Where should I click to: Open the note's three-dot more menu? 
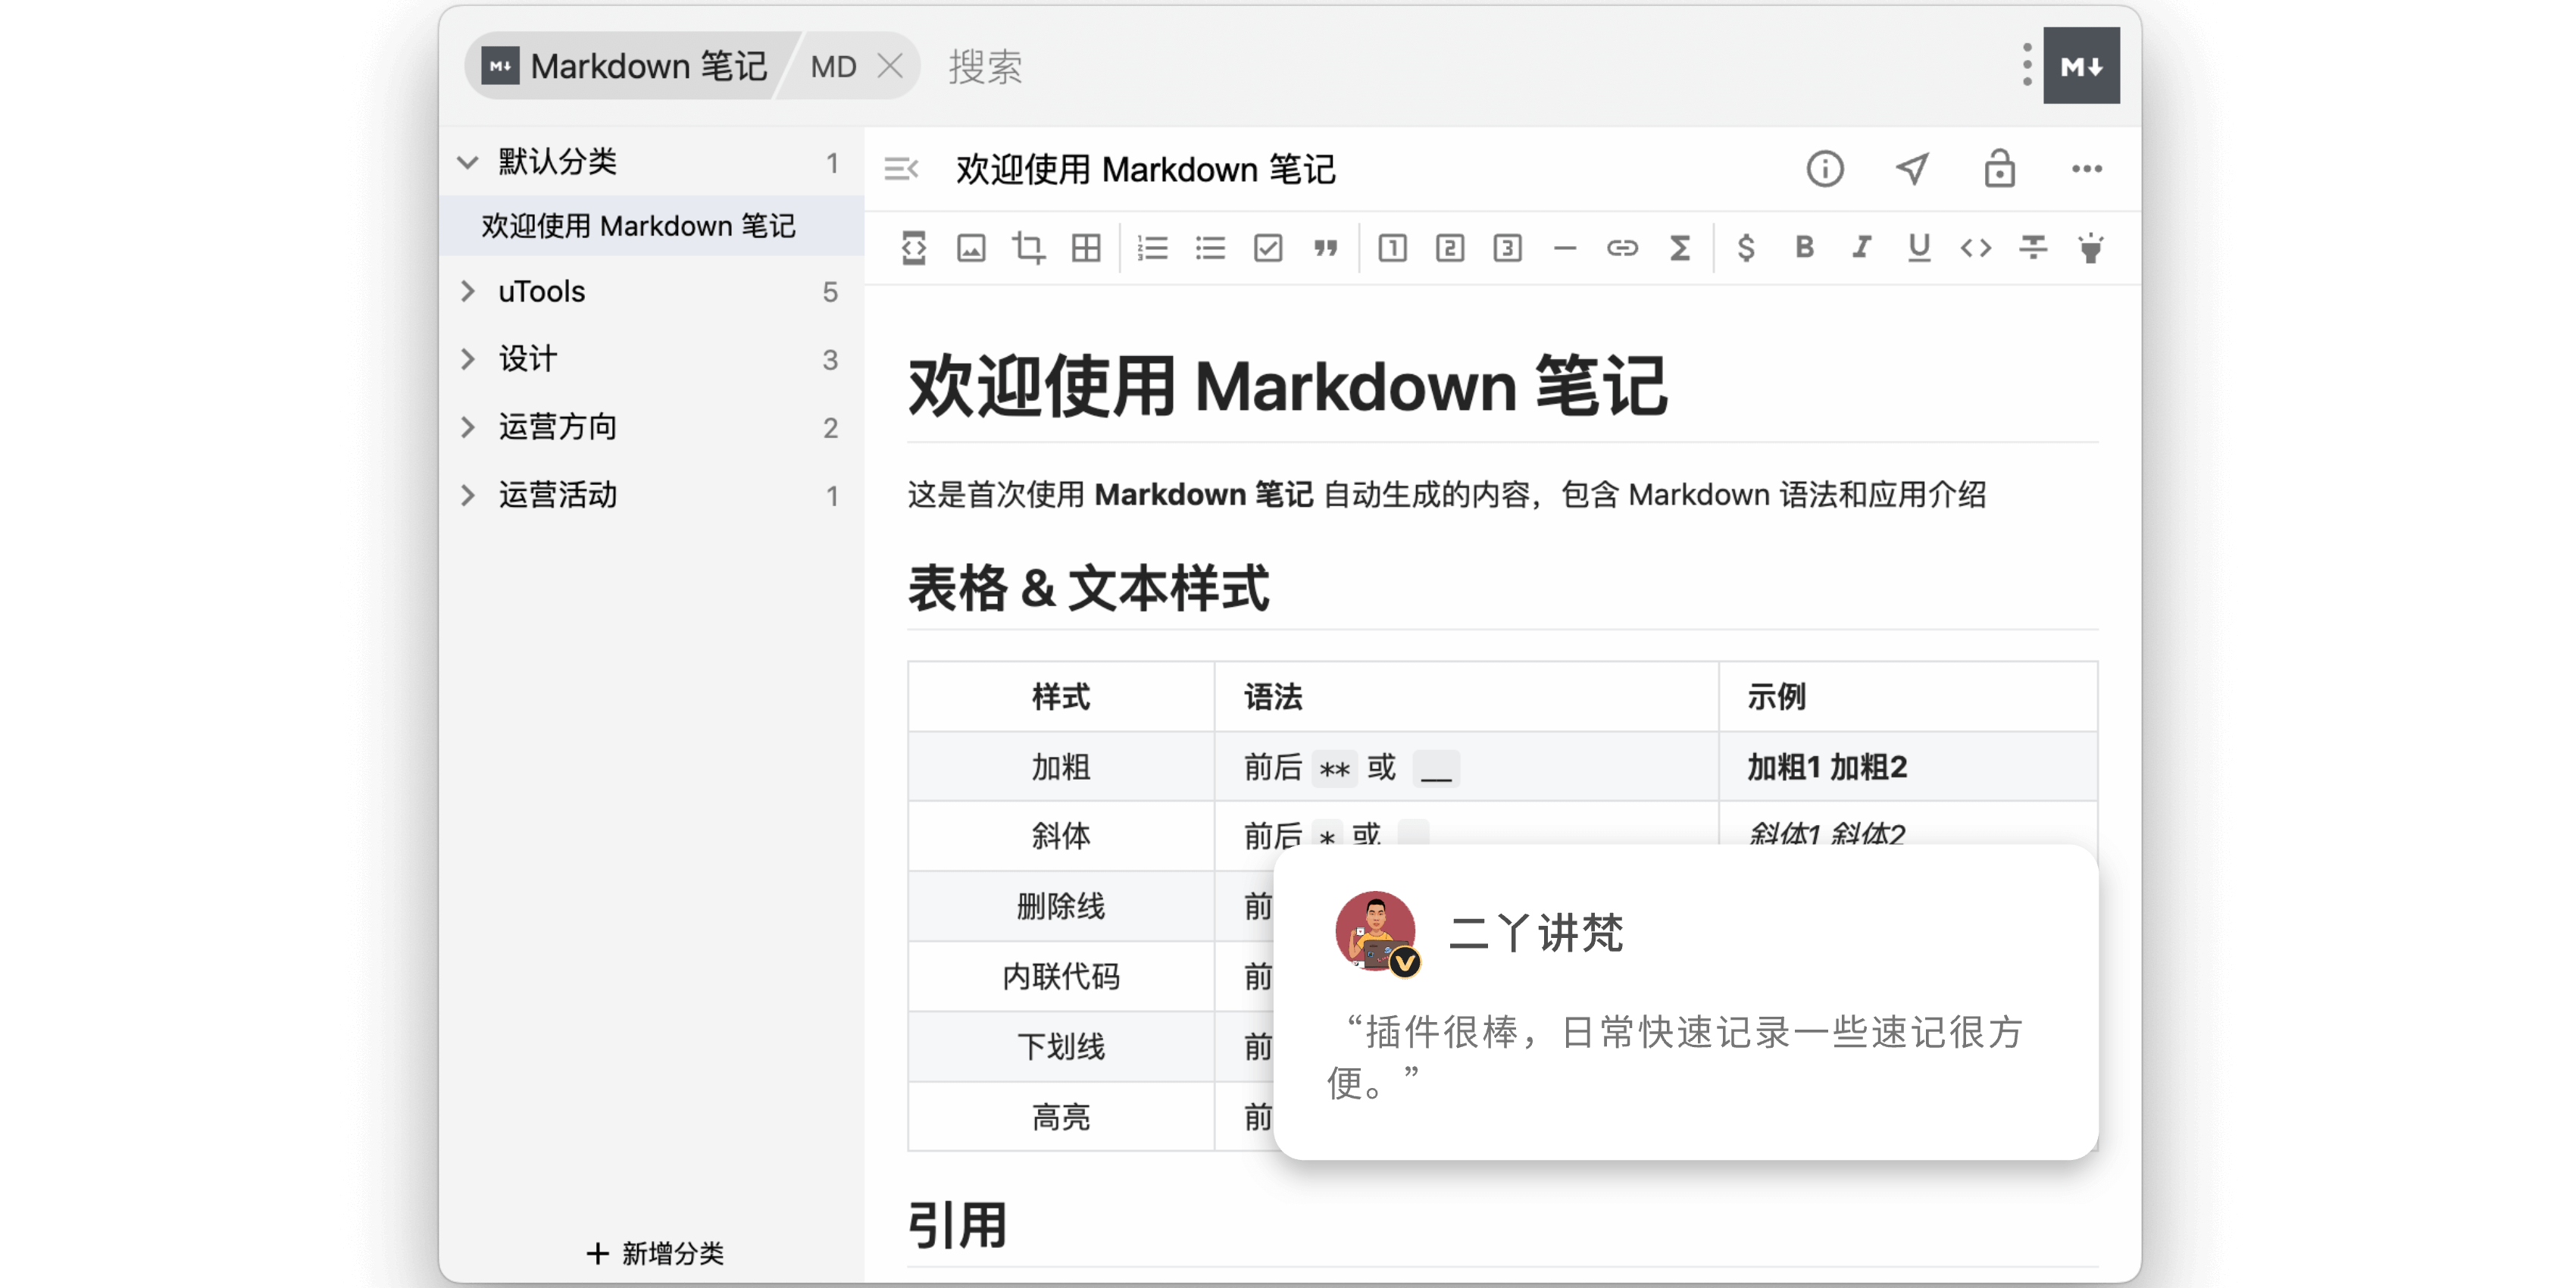click(x=2086, y=169)
